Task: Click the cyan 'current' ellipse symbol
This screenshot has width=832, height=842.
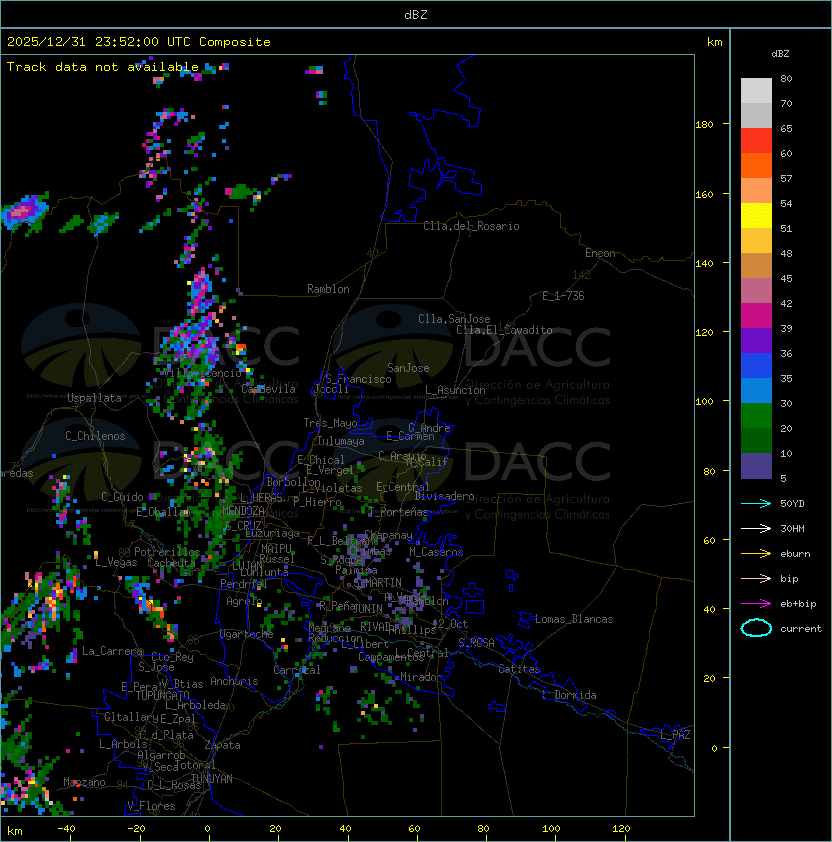Action: coord(756,628)
